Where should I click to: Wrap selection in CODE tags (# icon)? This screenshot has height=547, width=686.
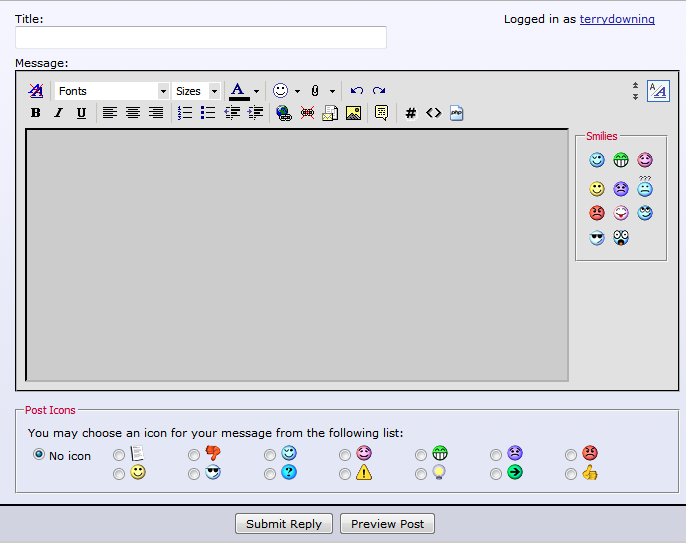pyautogui.click(x=410, y=113)
